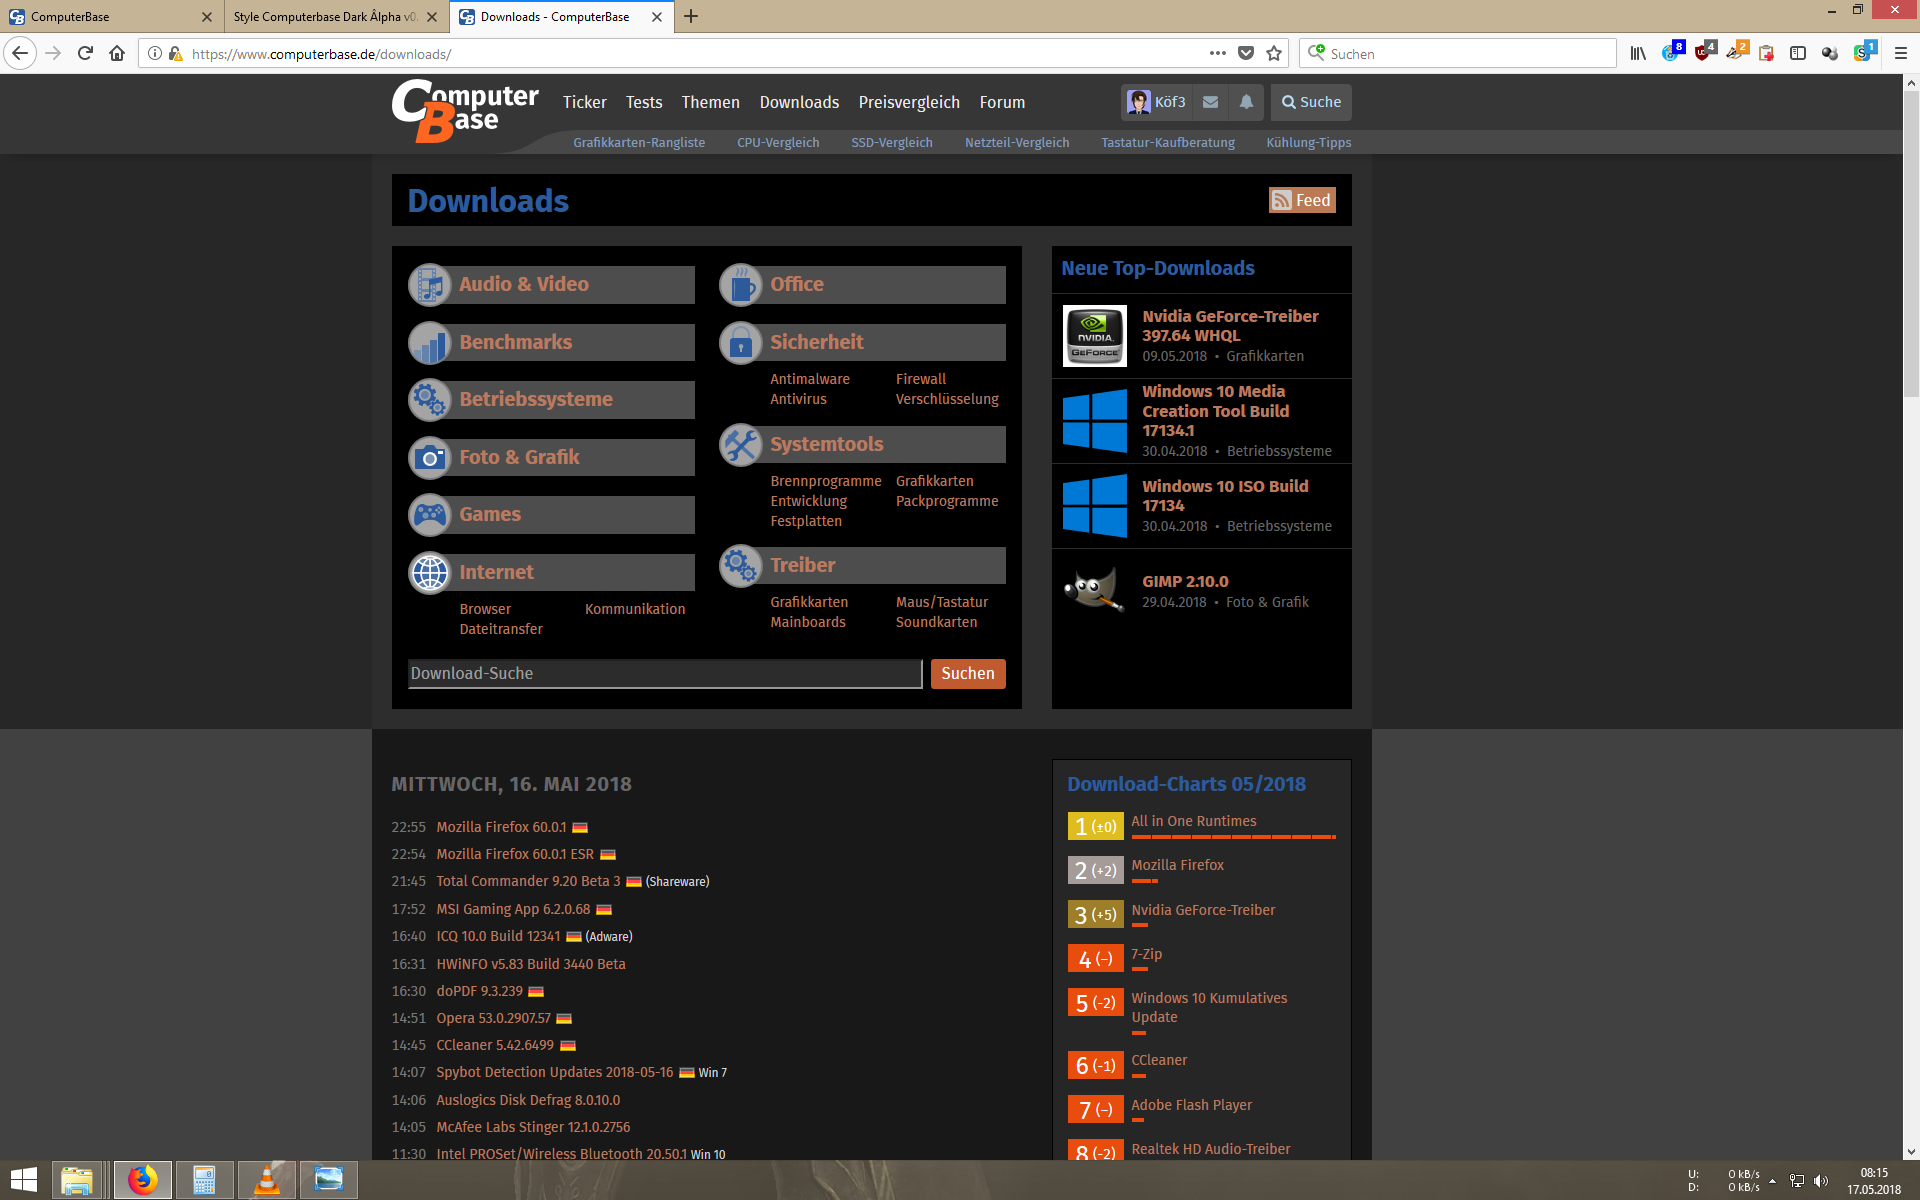Click the Audio & Video category icon

430,285
